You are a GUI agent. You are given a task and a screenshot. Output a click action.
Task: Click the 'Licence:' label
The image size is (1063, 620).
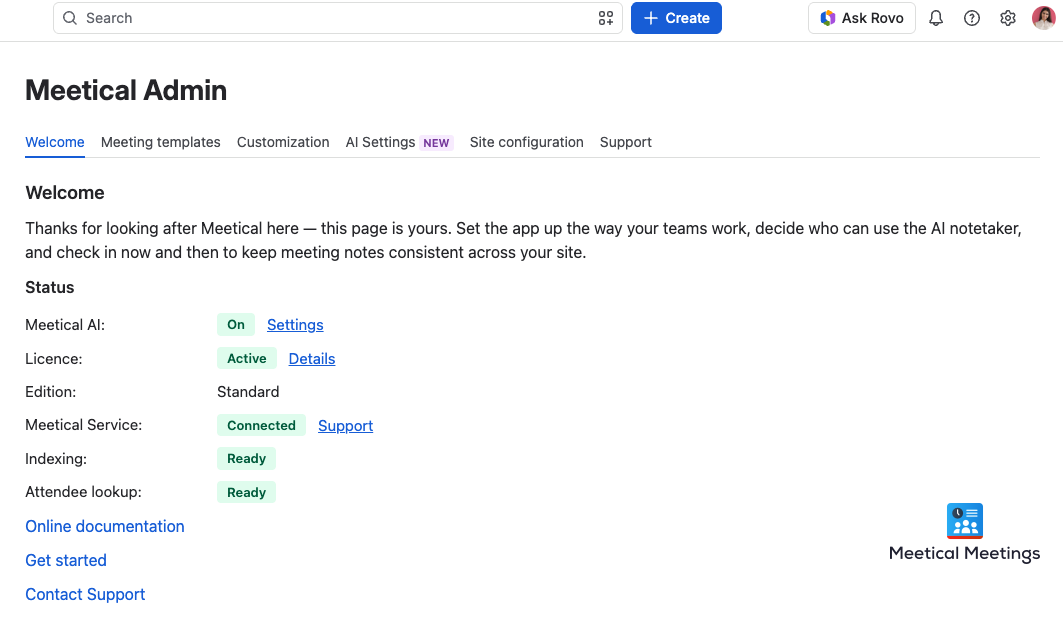(54, 359)
